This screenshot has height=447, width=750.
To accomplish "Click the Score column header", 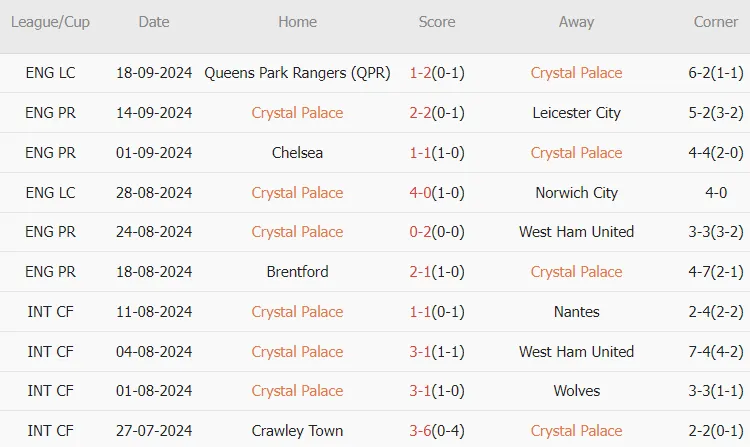I will (x=437, y=22).
